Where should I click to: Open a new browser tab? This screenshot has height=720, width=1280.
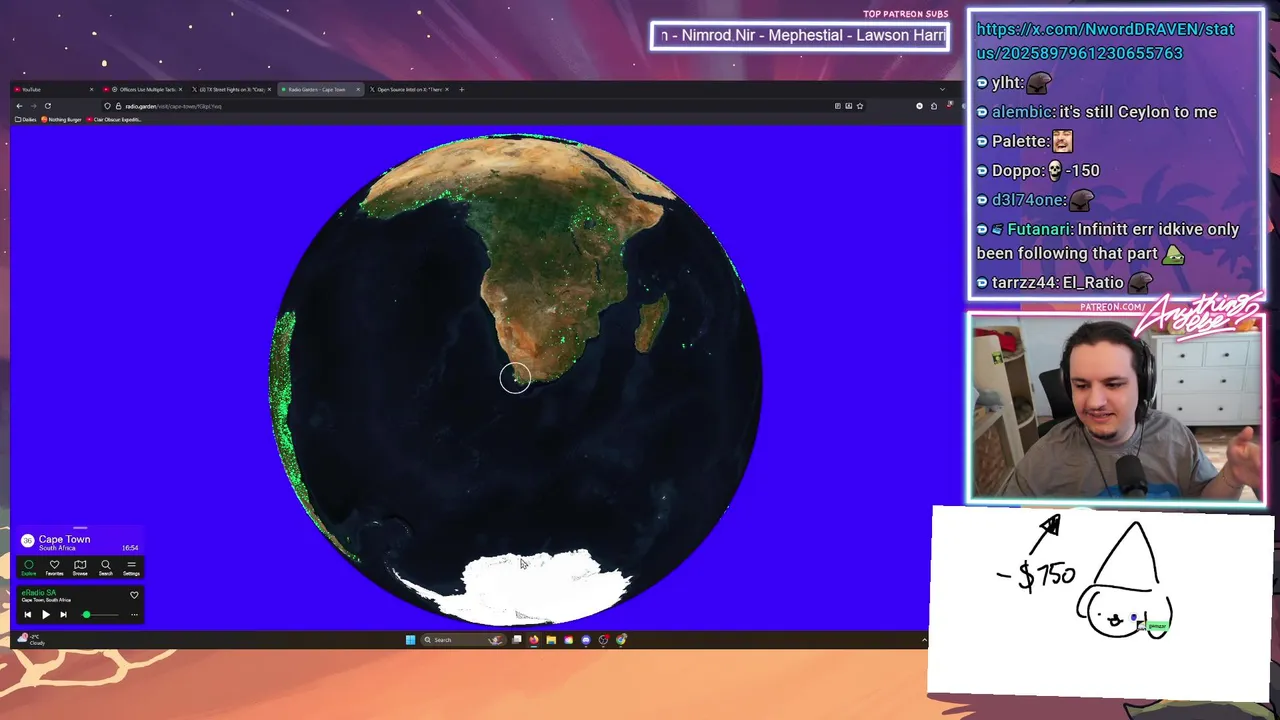(x=462, y=89)
